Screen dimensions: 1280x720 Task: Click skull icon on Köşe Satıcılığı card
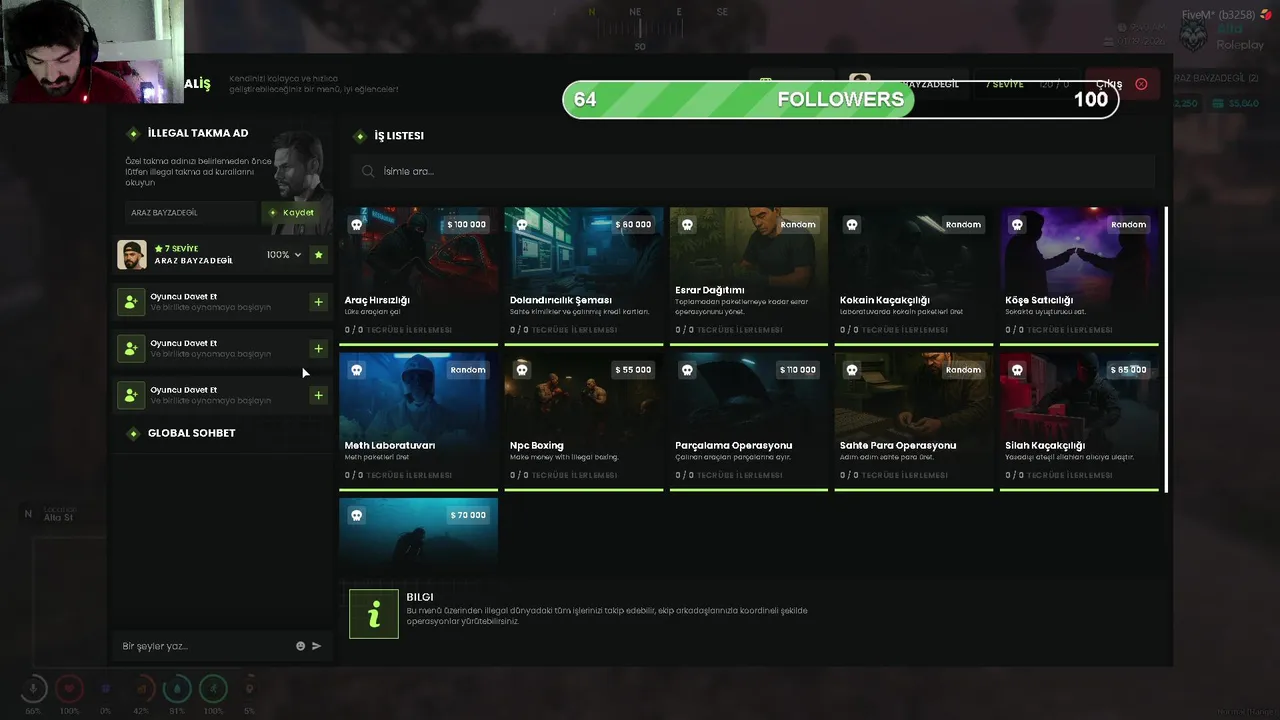pos(1017,225)
